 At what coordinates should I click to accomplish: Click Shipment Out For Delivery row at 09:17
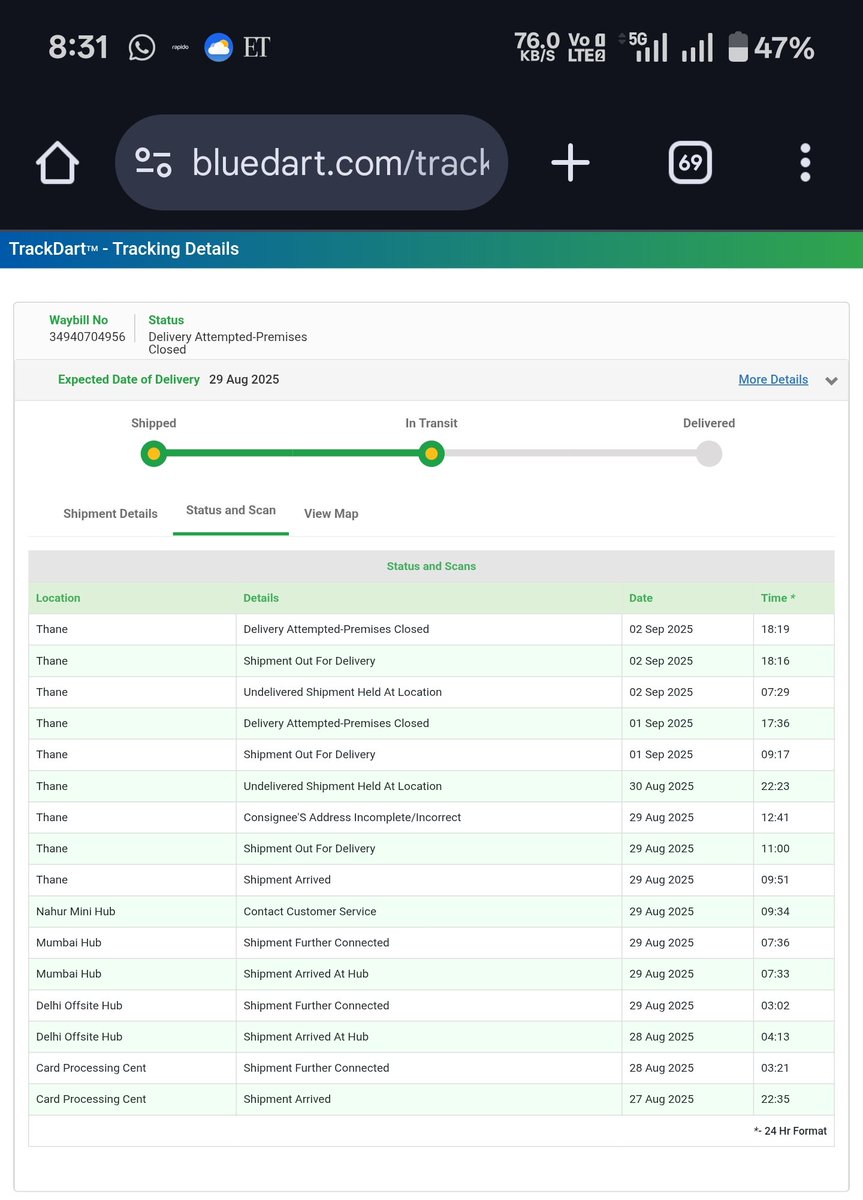431,755
